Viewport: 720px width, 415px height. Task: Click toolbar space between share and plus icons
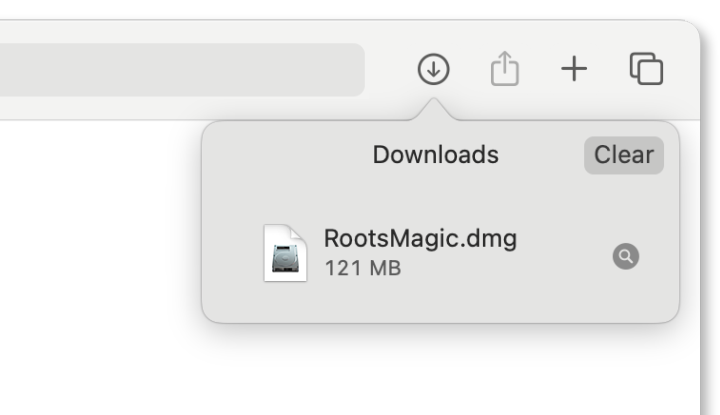point(539,69)
